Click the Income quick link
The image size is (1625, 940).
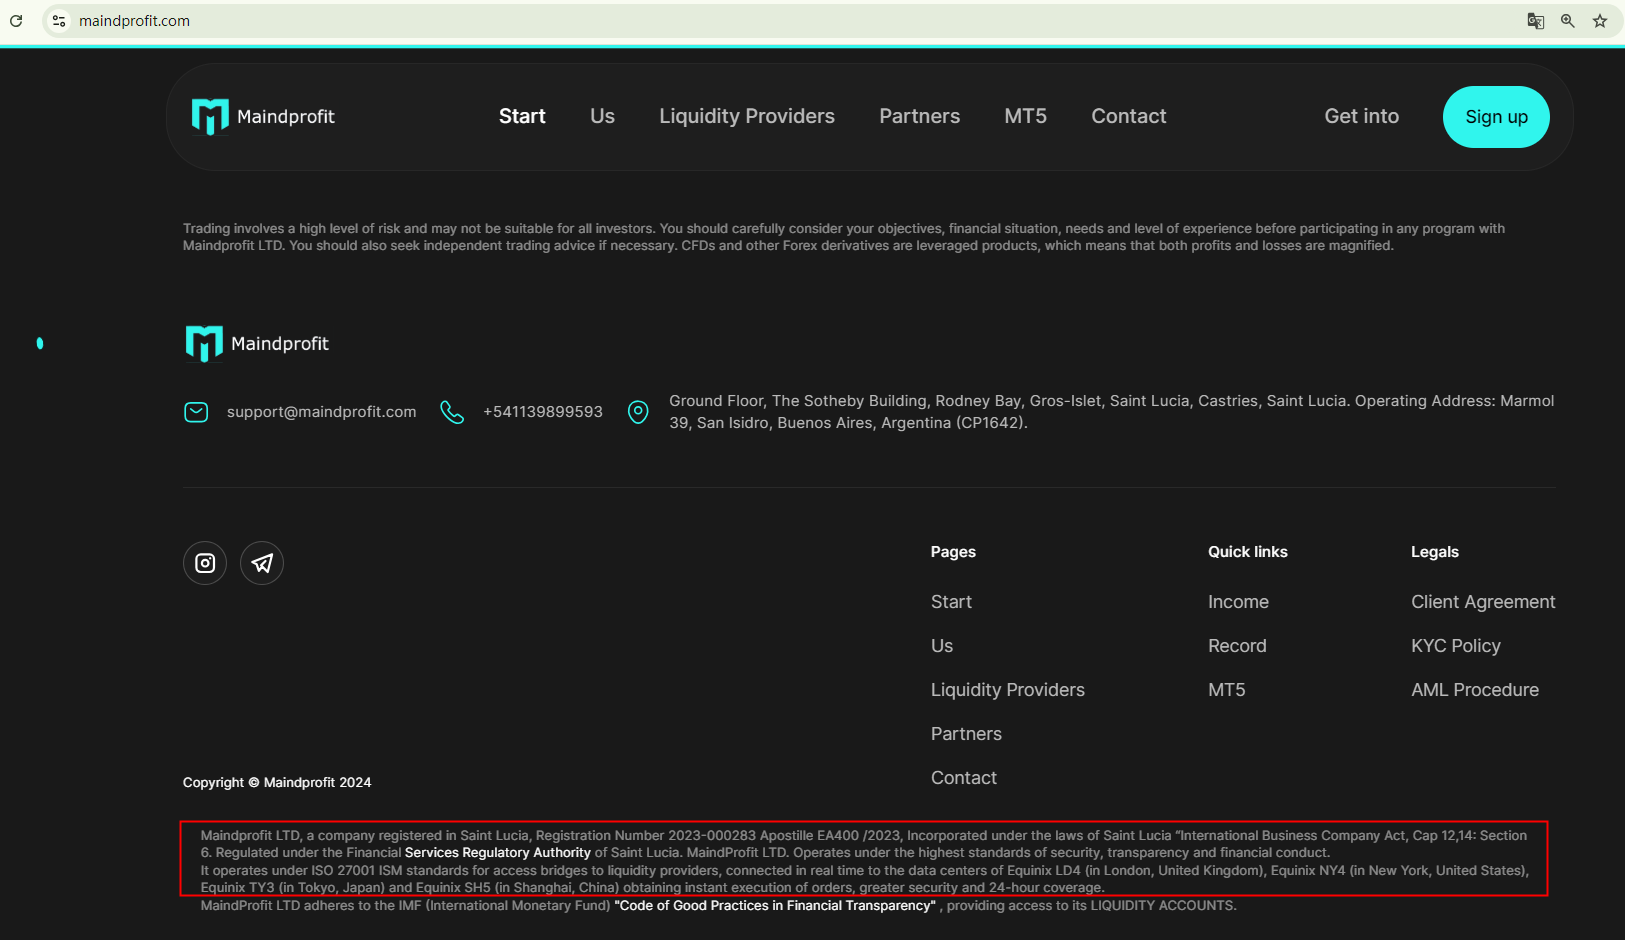point(1237,602)
